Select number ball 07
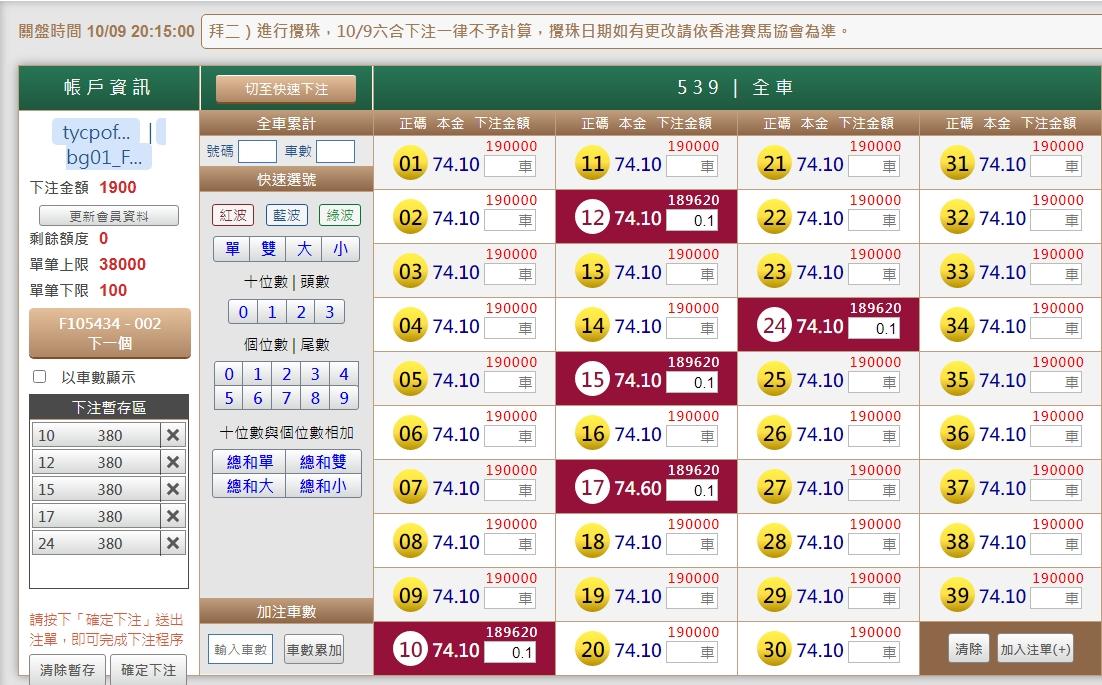The width and height of the screenshot is (1102, 685). click(x=410, y=488)
